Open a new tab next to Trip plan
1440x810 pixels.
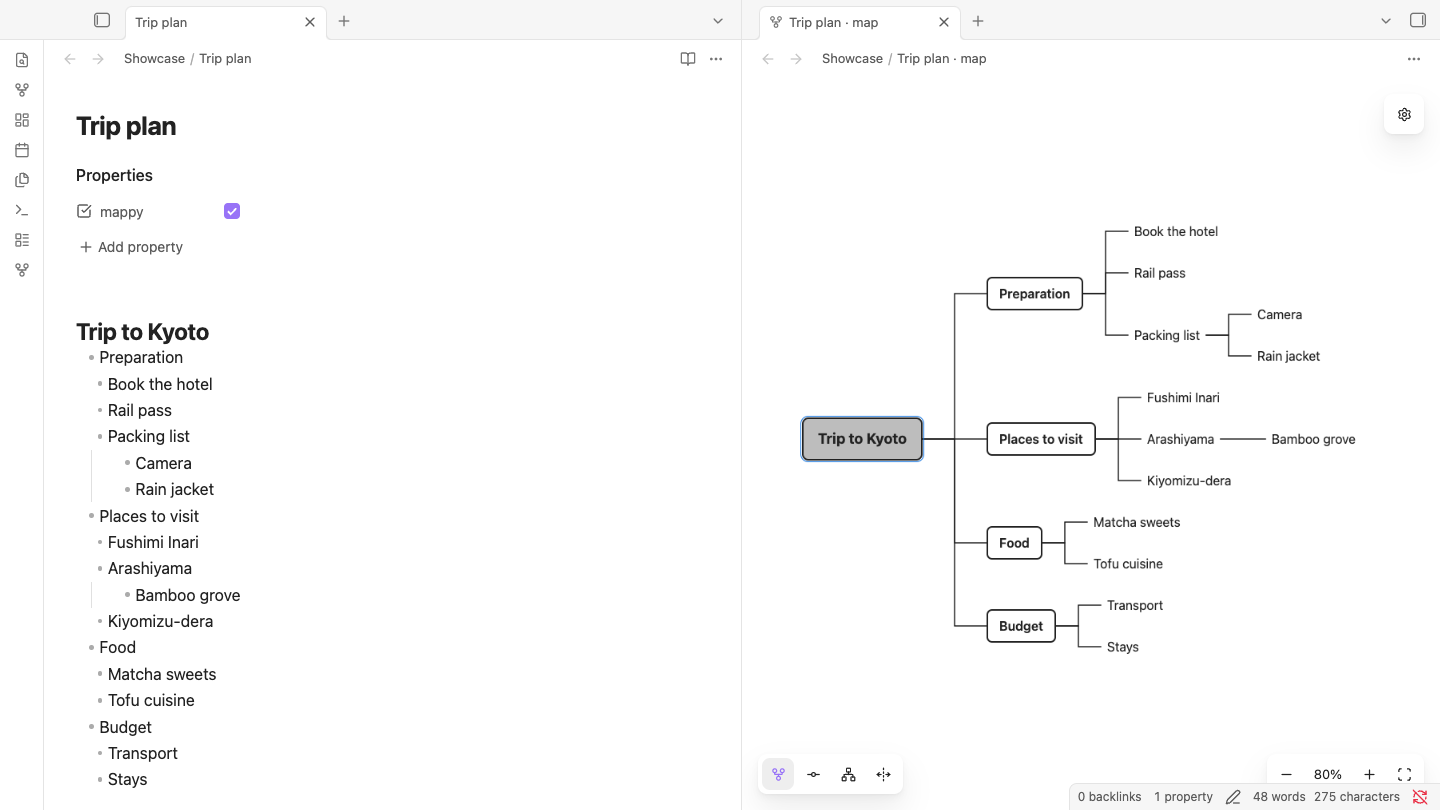coord(344,21)
